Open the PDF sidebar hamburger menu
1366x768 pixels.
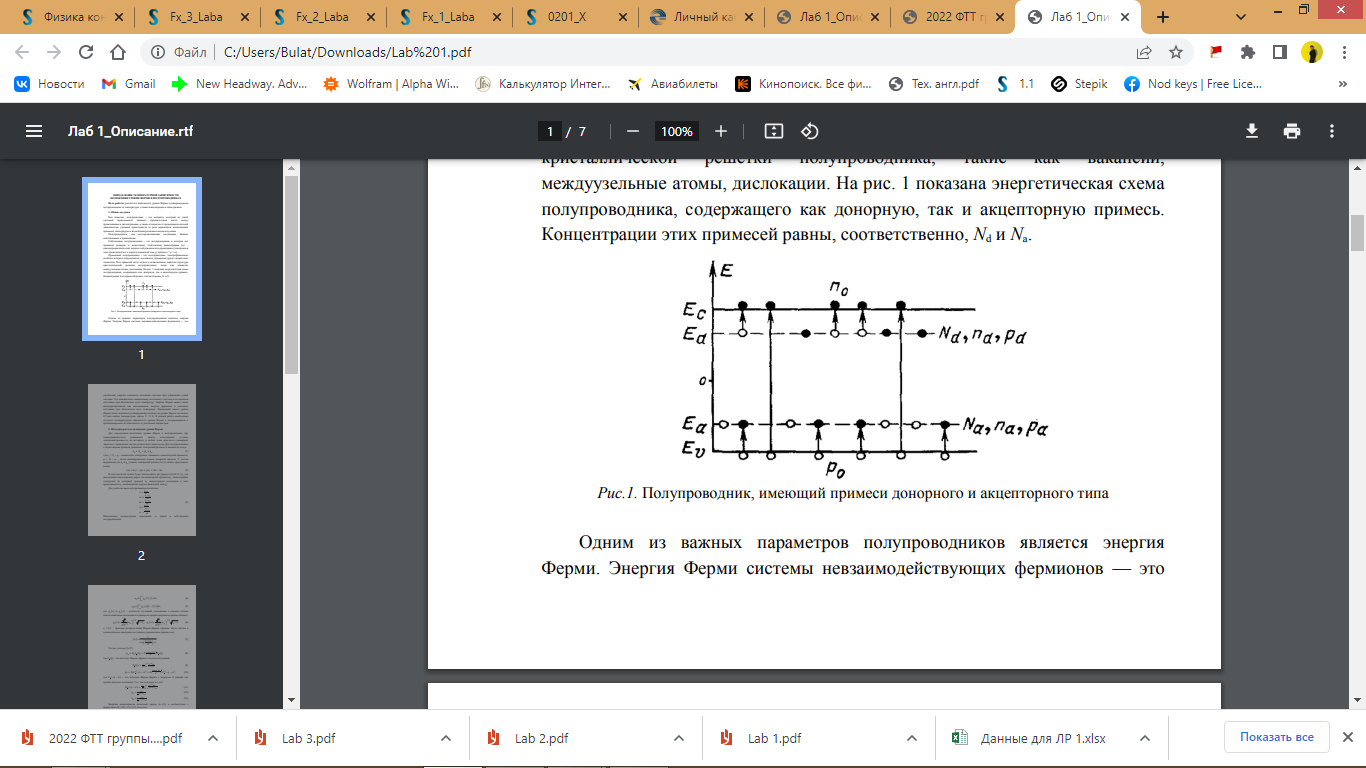[34, 131]
